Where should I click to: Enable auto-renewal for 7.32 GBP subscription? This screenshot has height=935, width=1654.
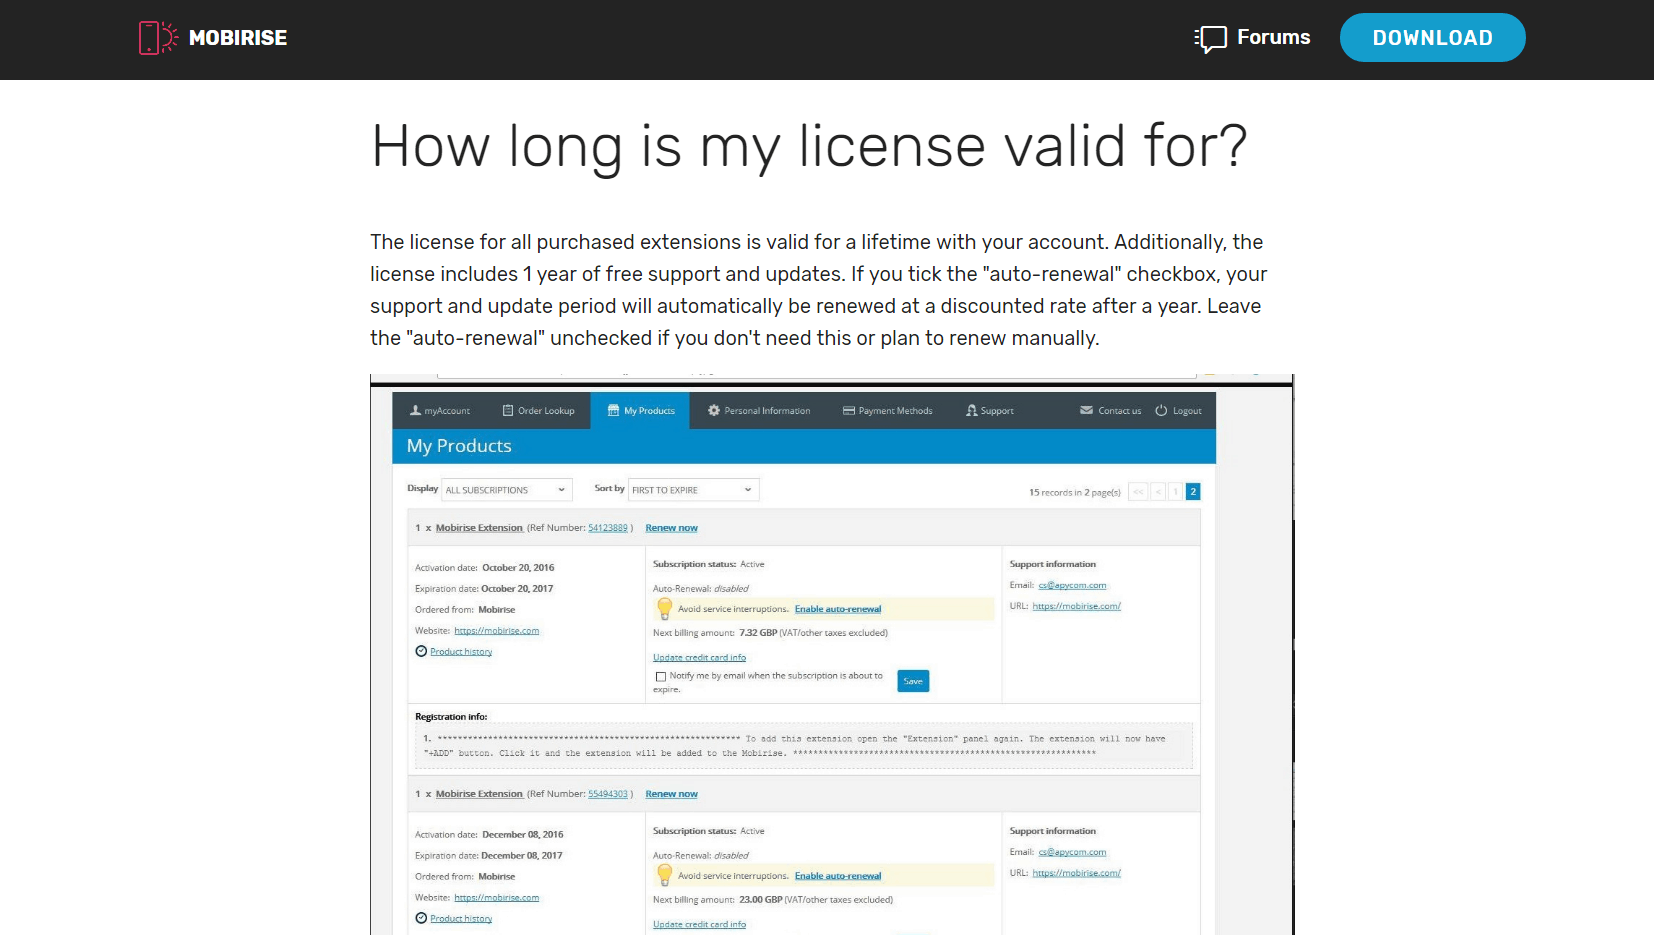pyautogui.click(x=838, y=609)
